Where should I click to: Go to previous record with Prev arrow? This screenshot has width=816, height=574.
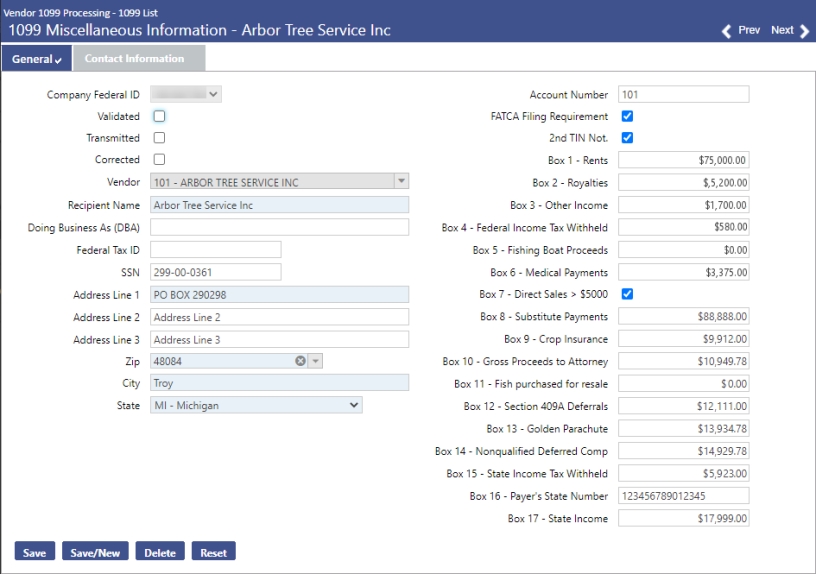[x=741, y=31]
